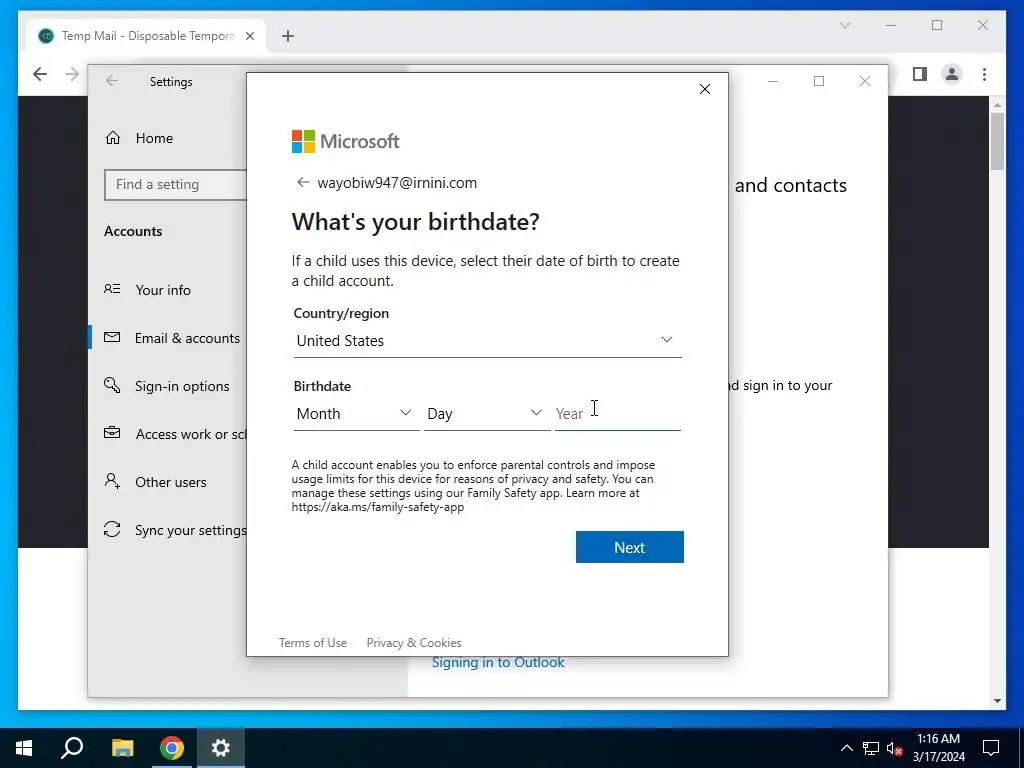Viewport: 1024px width, 768px height.
Task: Open the Terms of Use link
Action: tap(313, 643)
